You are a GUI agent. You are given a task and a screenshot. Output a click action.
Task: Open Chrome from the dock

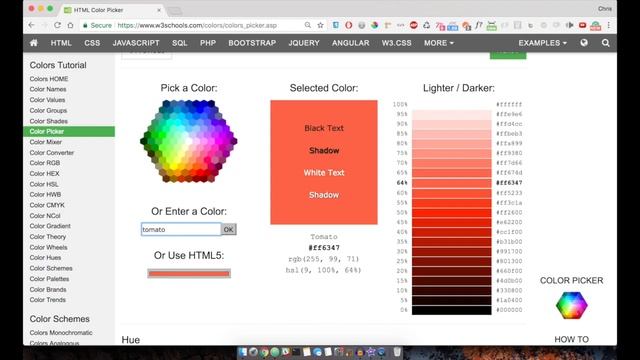264,352
